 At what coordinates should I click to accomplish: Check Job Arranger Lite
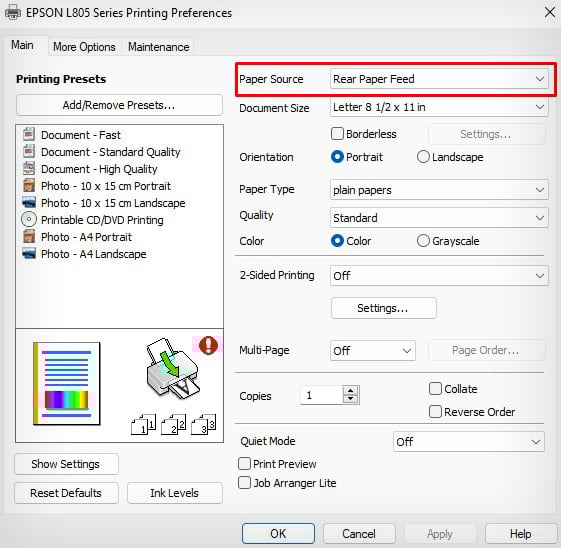(x=244, y=483)
